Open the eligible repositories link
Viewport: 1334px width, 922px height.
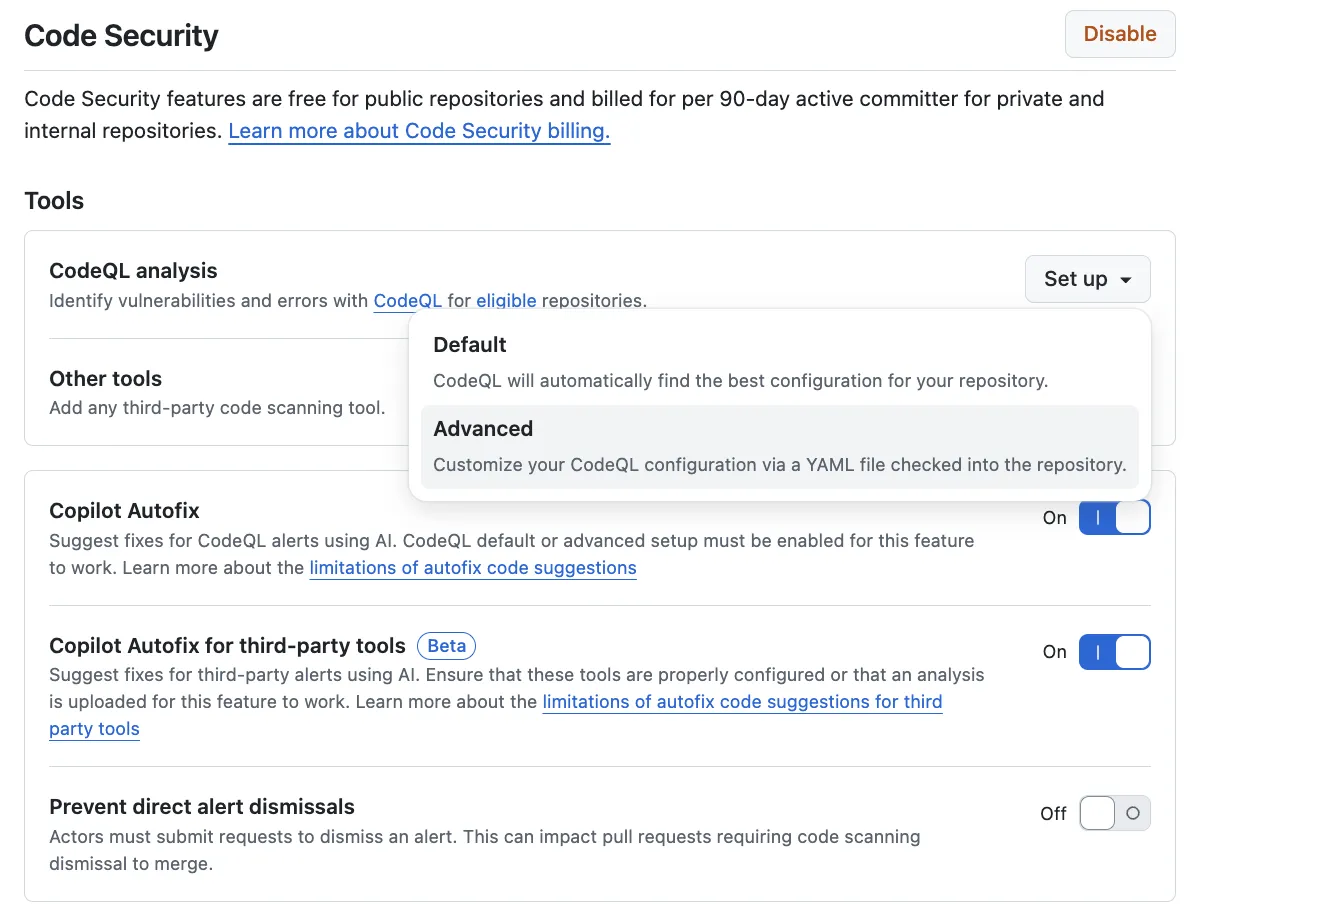507,301
